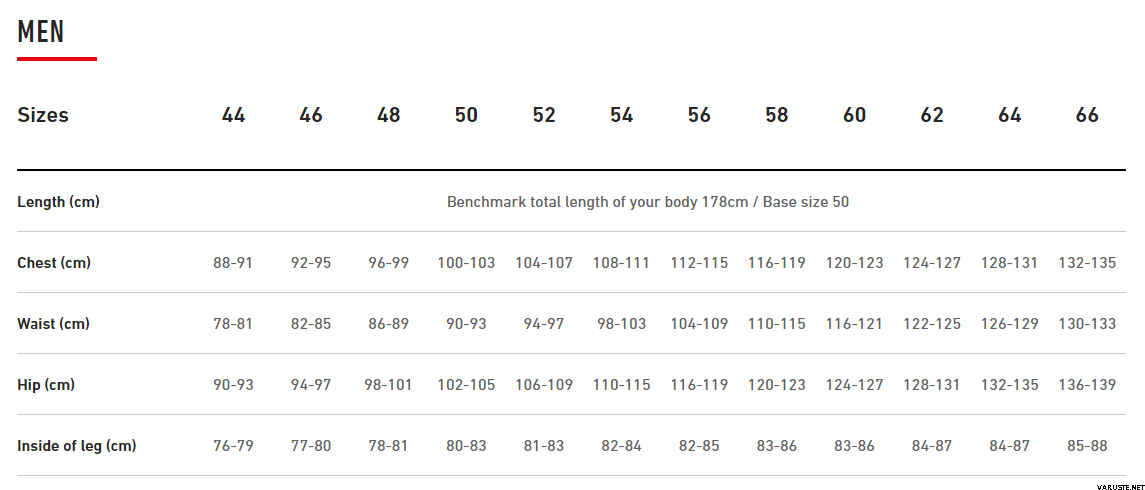This screenshot has width=1145, height=490.
Task: Select inside leg value 76-79
Action: click(x=234, y=445)
